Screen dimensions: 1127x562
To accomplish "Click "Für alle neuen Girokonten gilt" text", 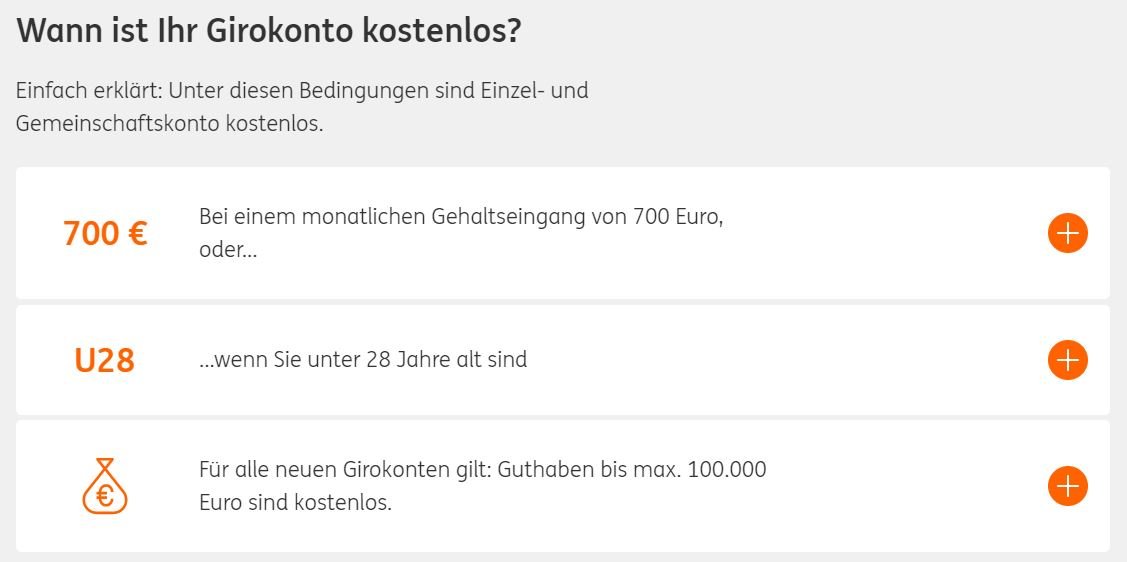I will [x=342, y=469].
